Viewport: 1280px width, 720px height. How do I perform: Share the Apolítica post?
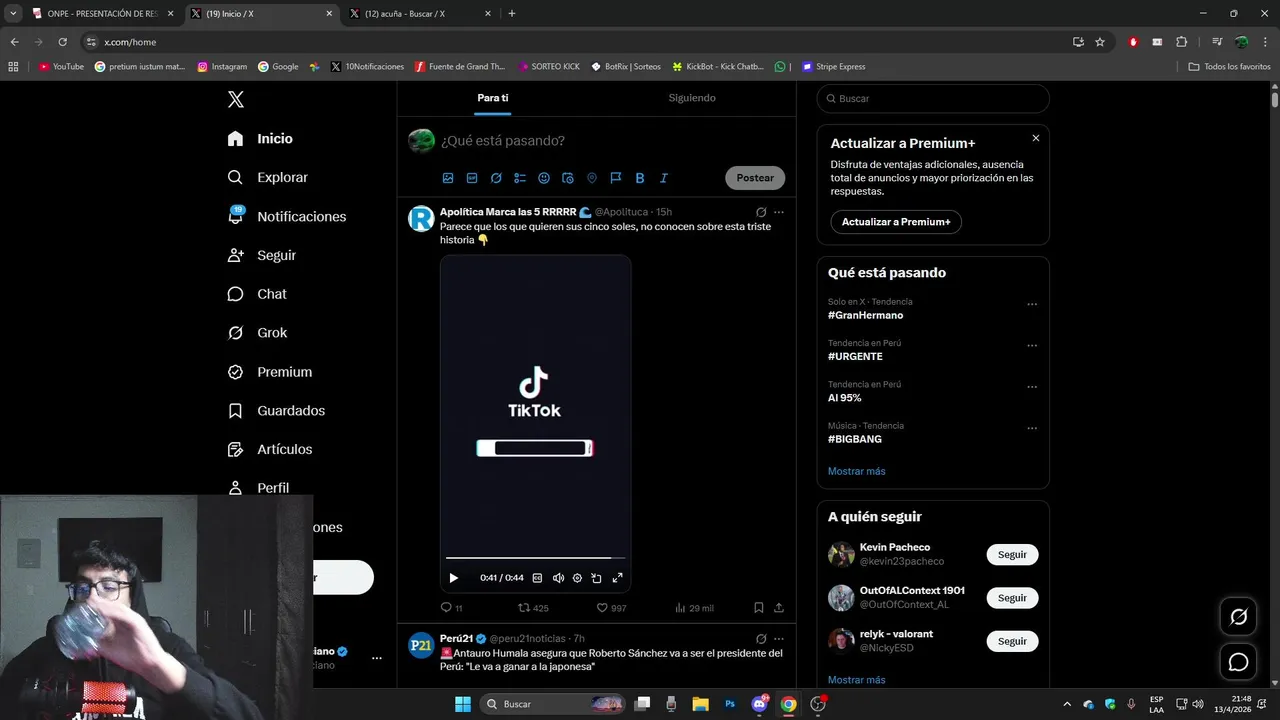coord(779,608)
